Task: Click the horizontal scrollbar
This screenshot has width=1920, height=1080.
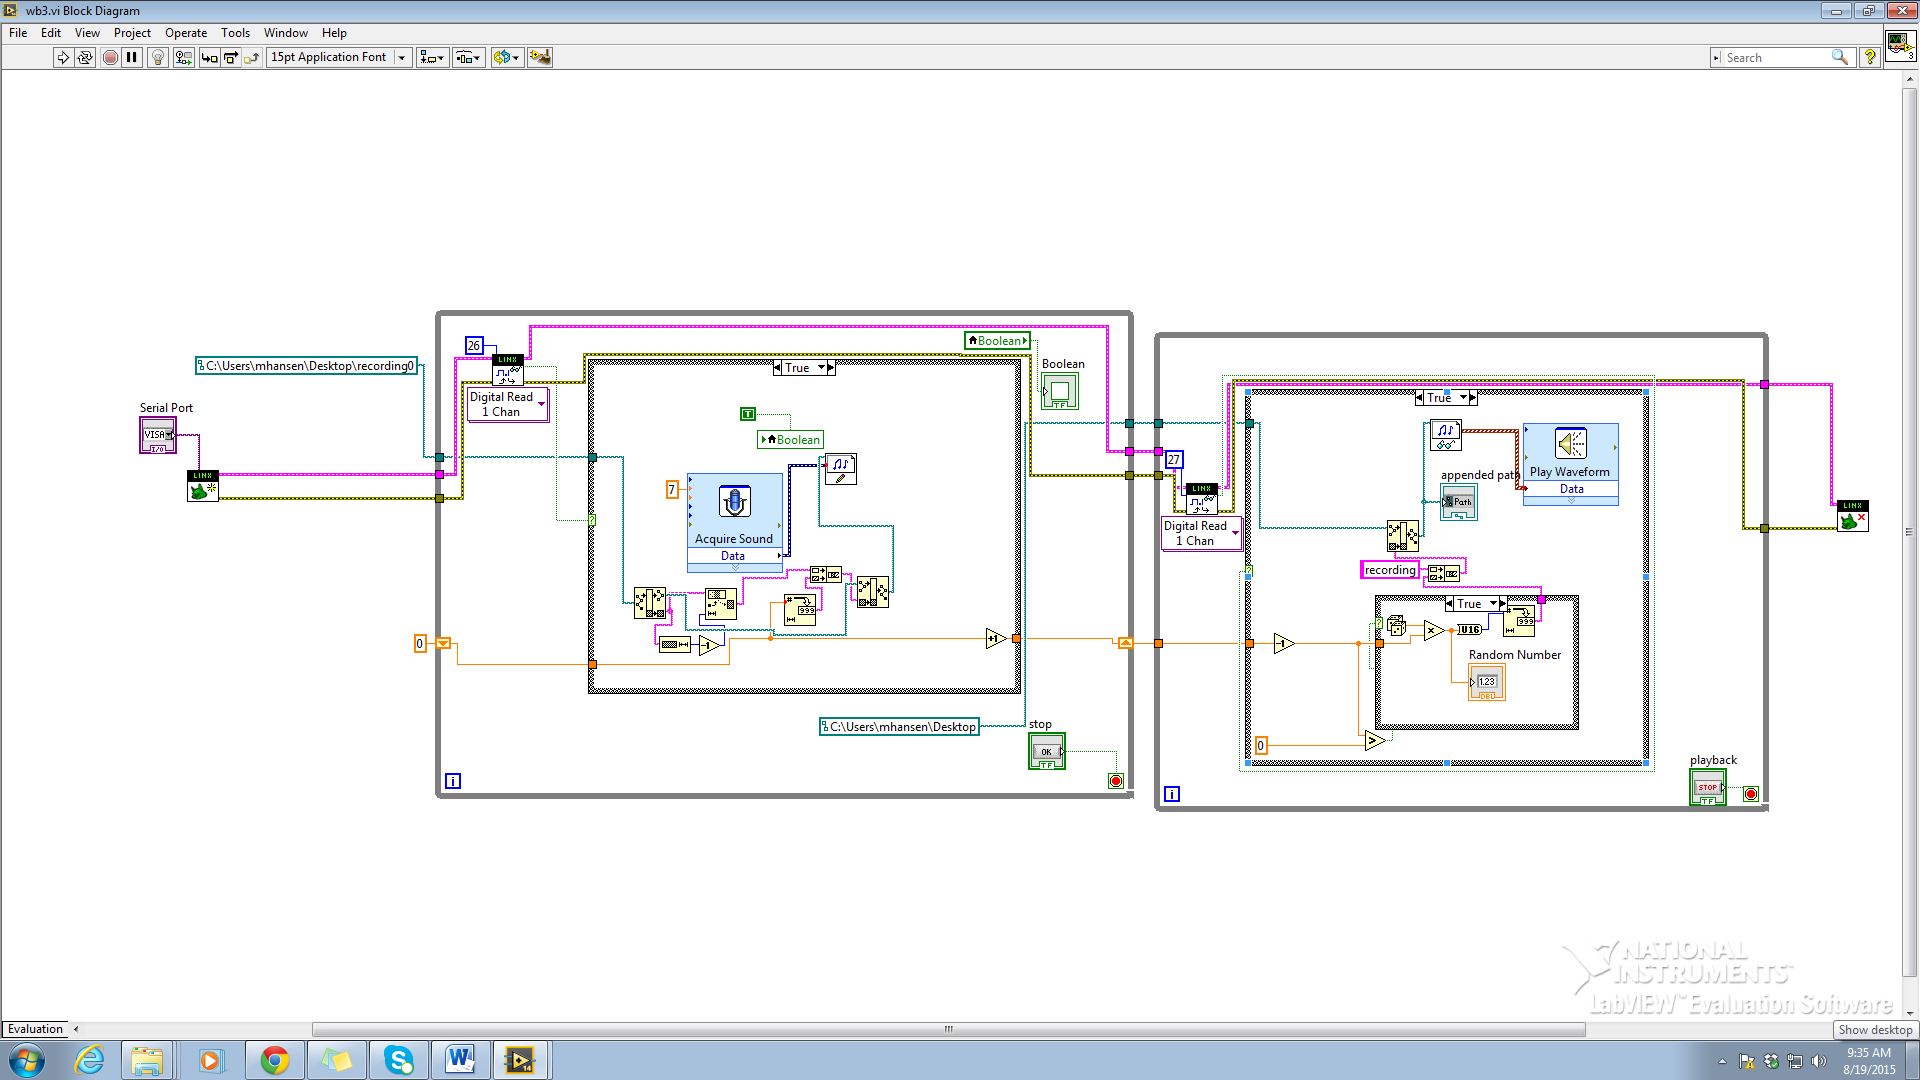Action: 948,1029
